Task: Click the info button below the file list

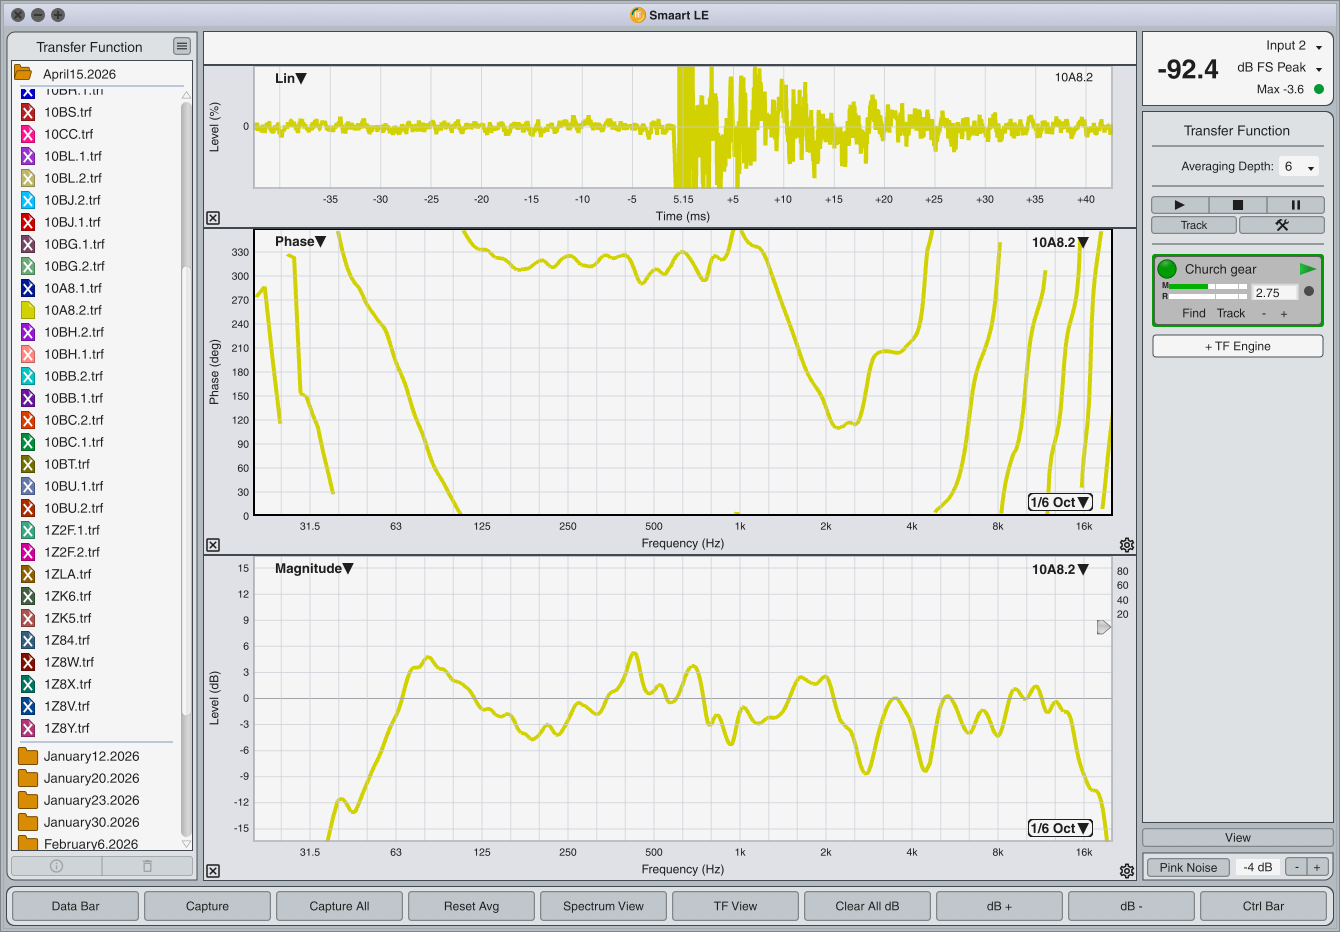Action: point(56,866)
